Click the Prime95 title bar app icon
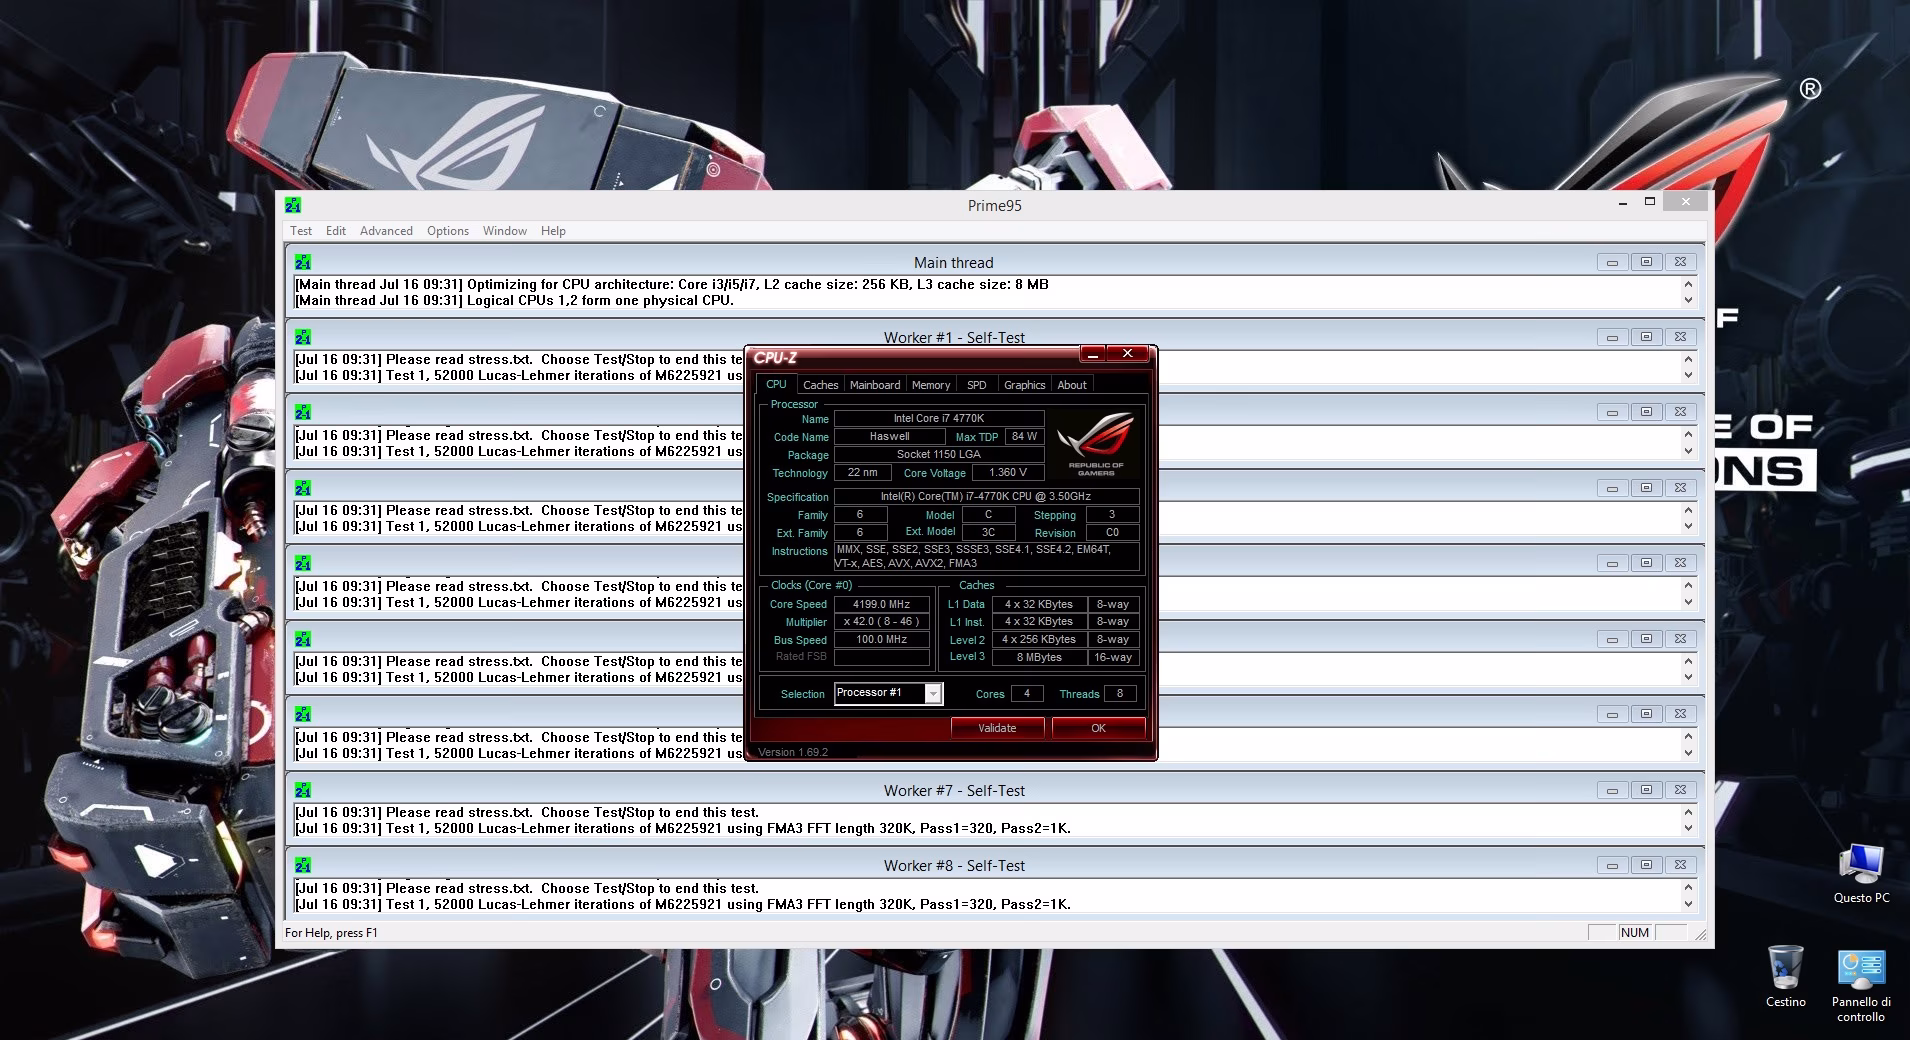The width and height of the screenshot is (1910, 1040). point(293,205)
